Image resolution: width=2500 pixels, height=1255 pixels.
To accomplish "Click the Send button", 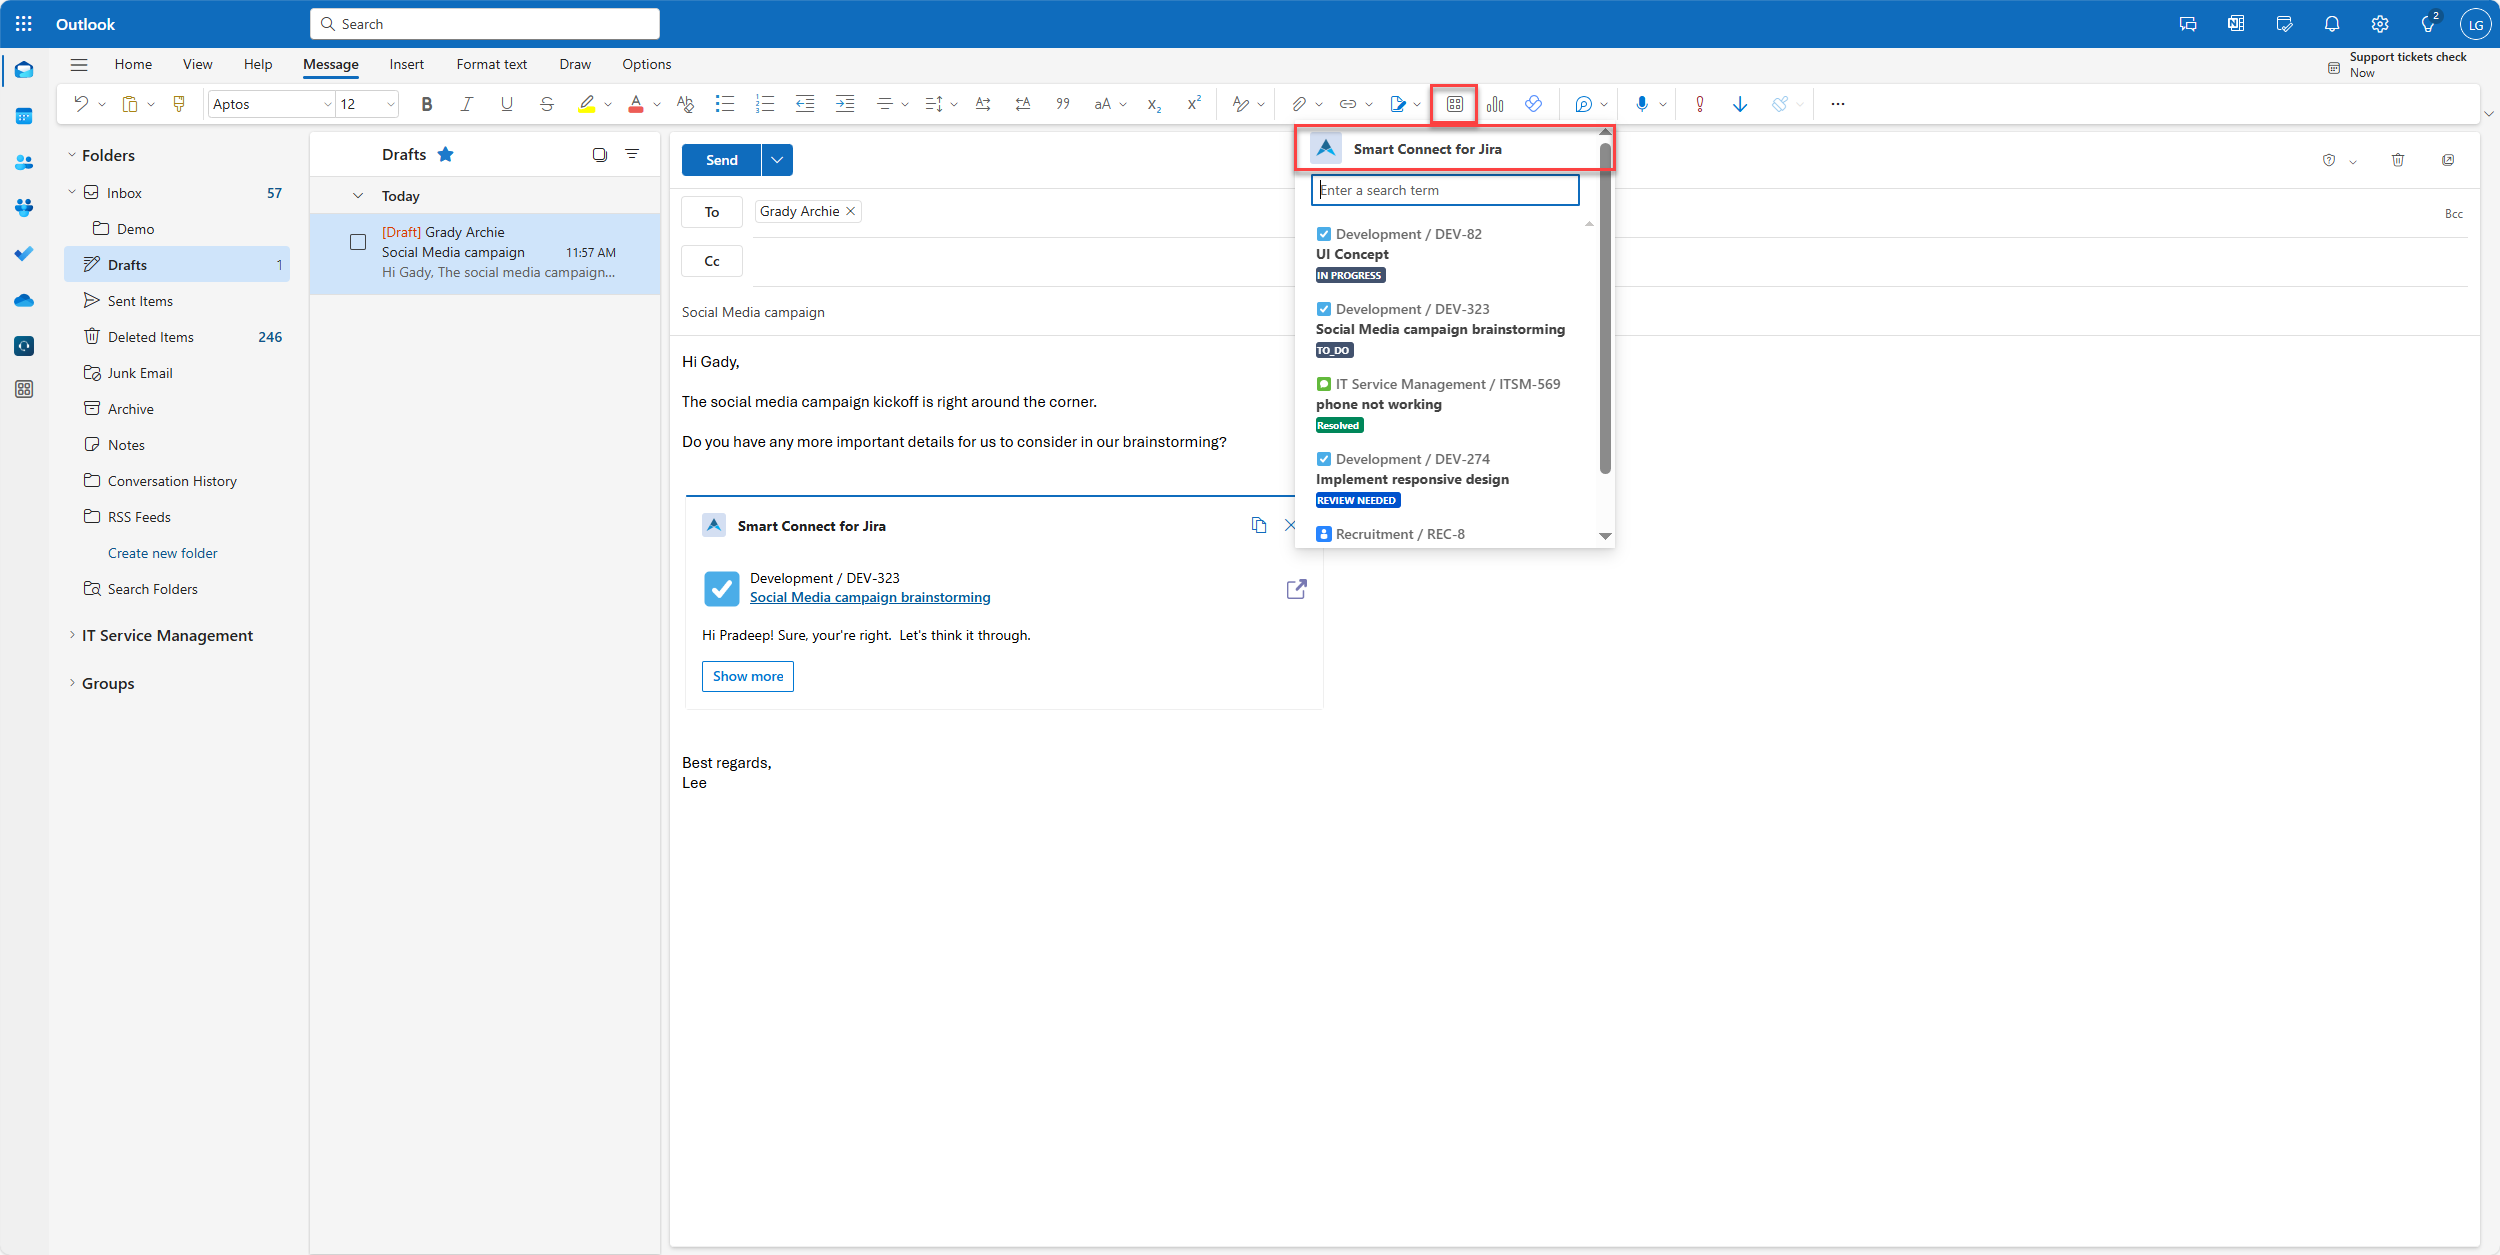I will (721, 160).
